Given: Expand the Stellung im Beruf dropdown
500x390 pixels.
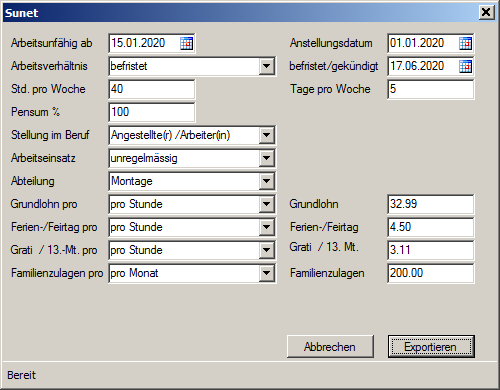Looking at the screenshot, I should (266, 135).
